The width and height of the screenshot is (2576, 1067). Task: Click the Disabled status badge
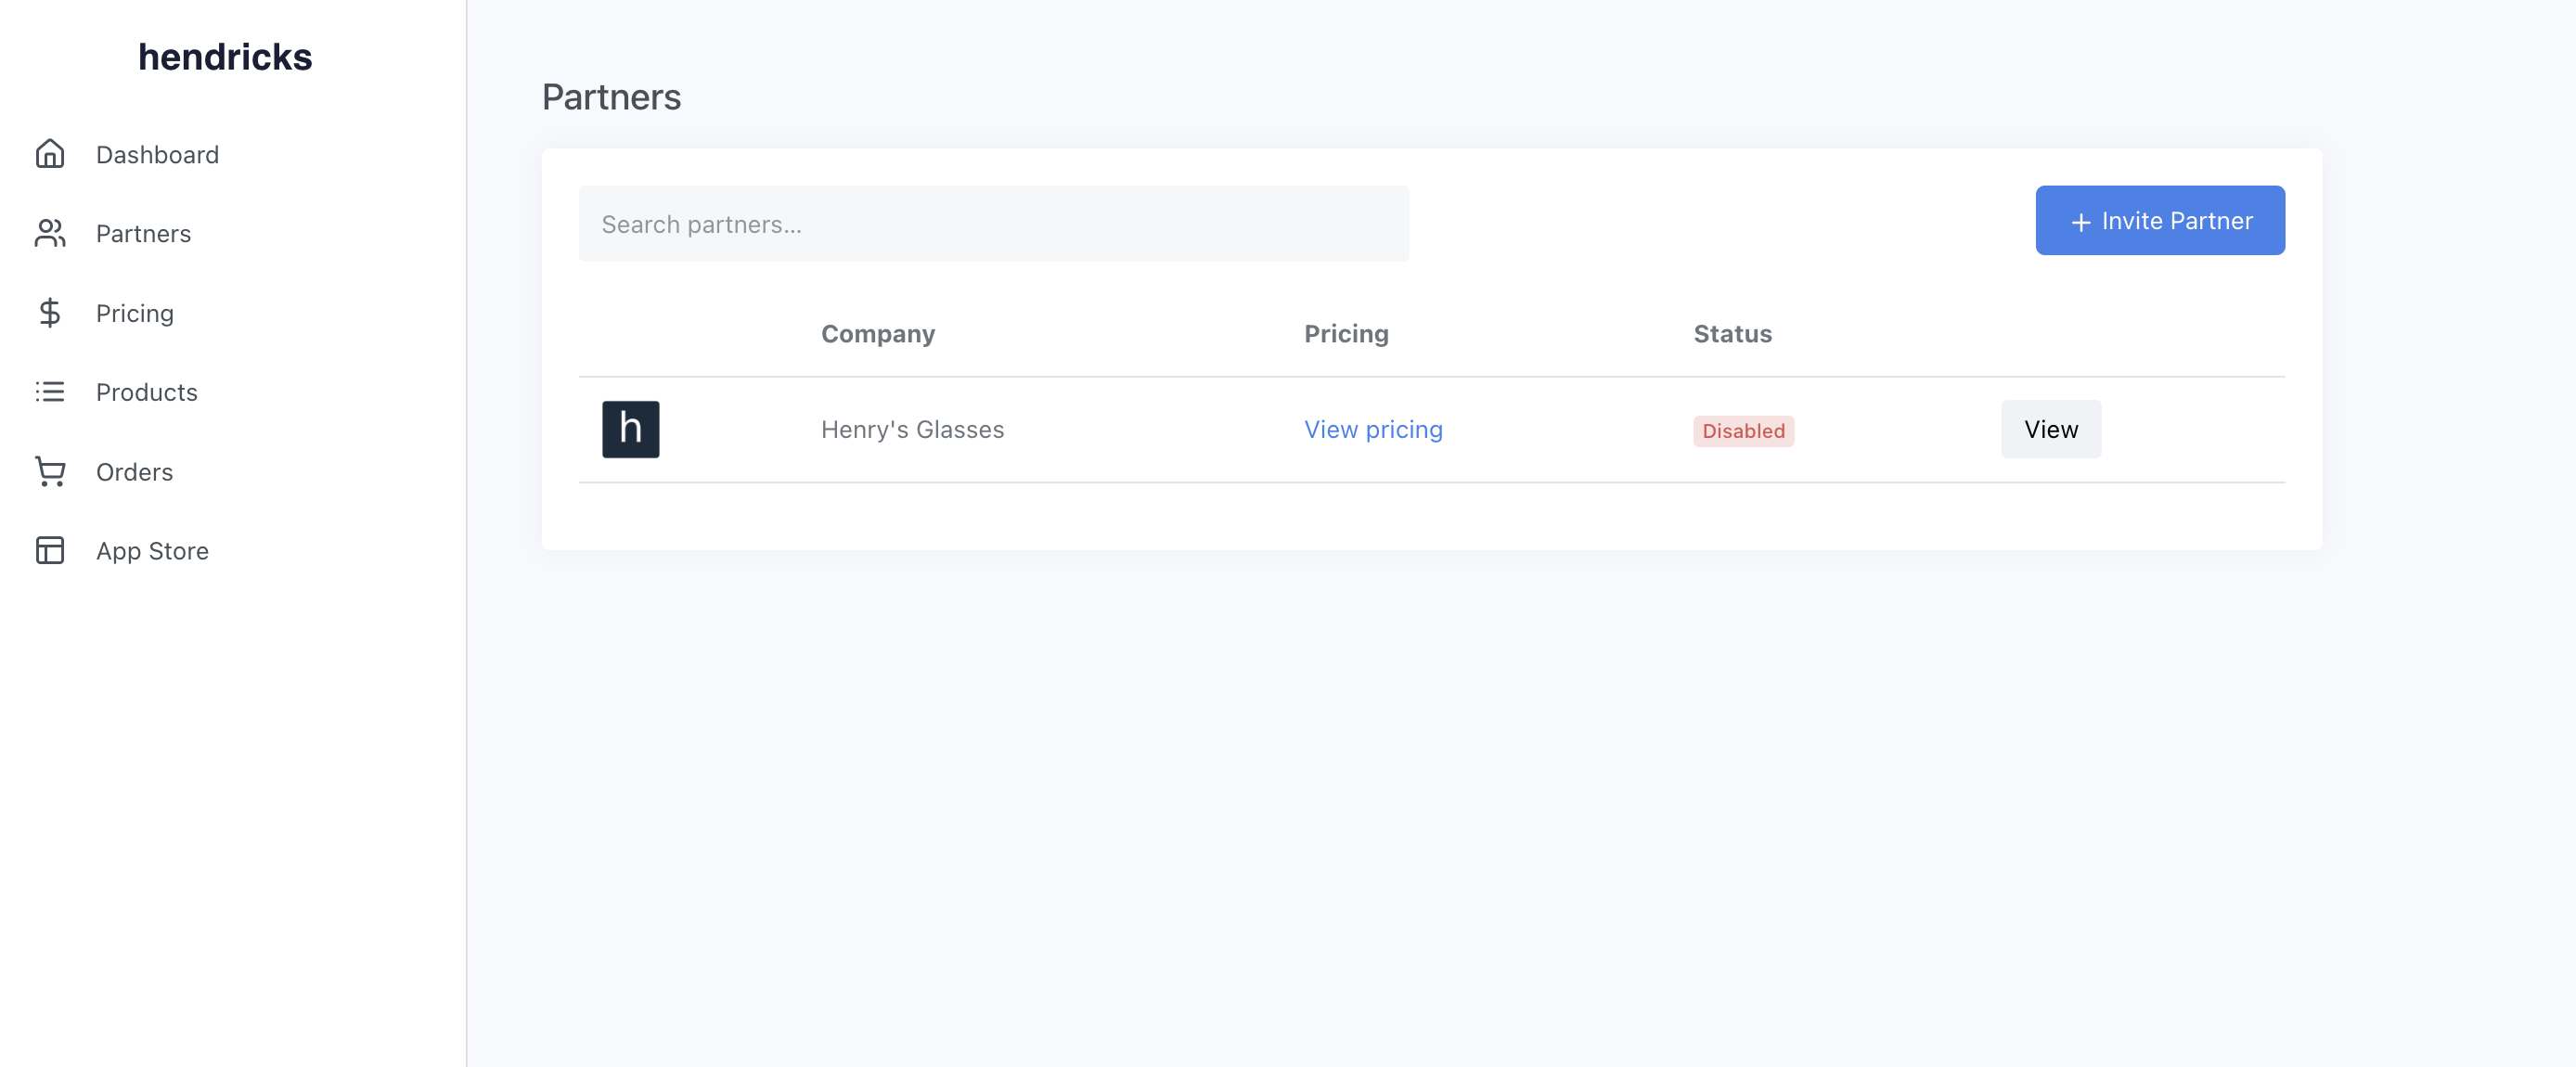click(1742, 431)
